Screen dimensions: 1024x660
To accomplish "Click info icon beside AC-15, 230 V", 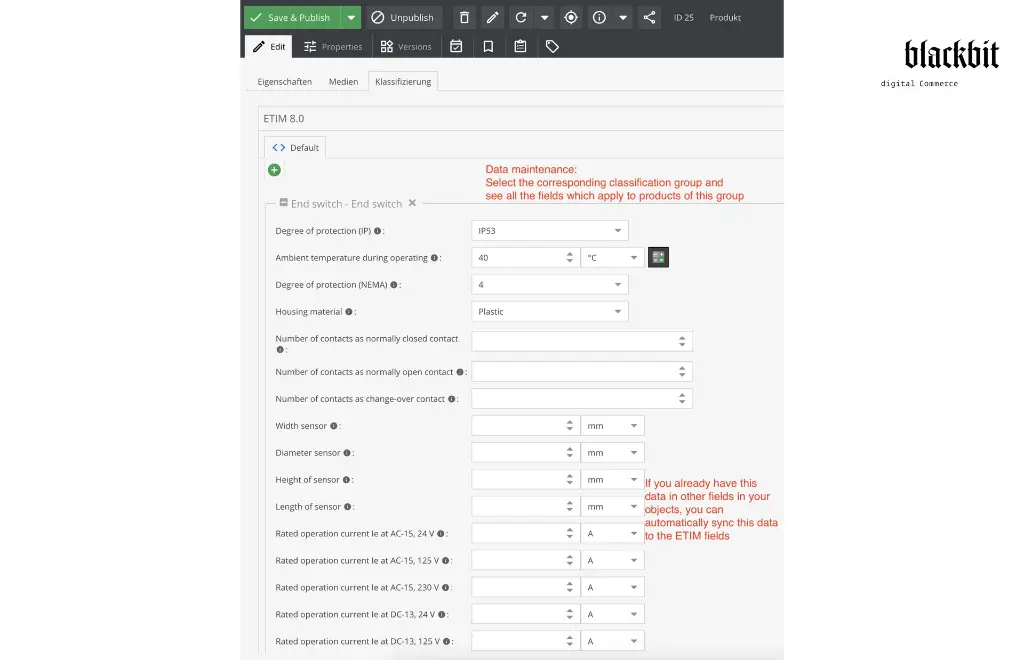I will (445, 588).
